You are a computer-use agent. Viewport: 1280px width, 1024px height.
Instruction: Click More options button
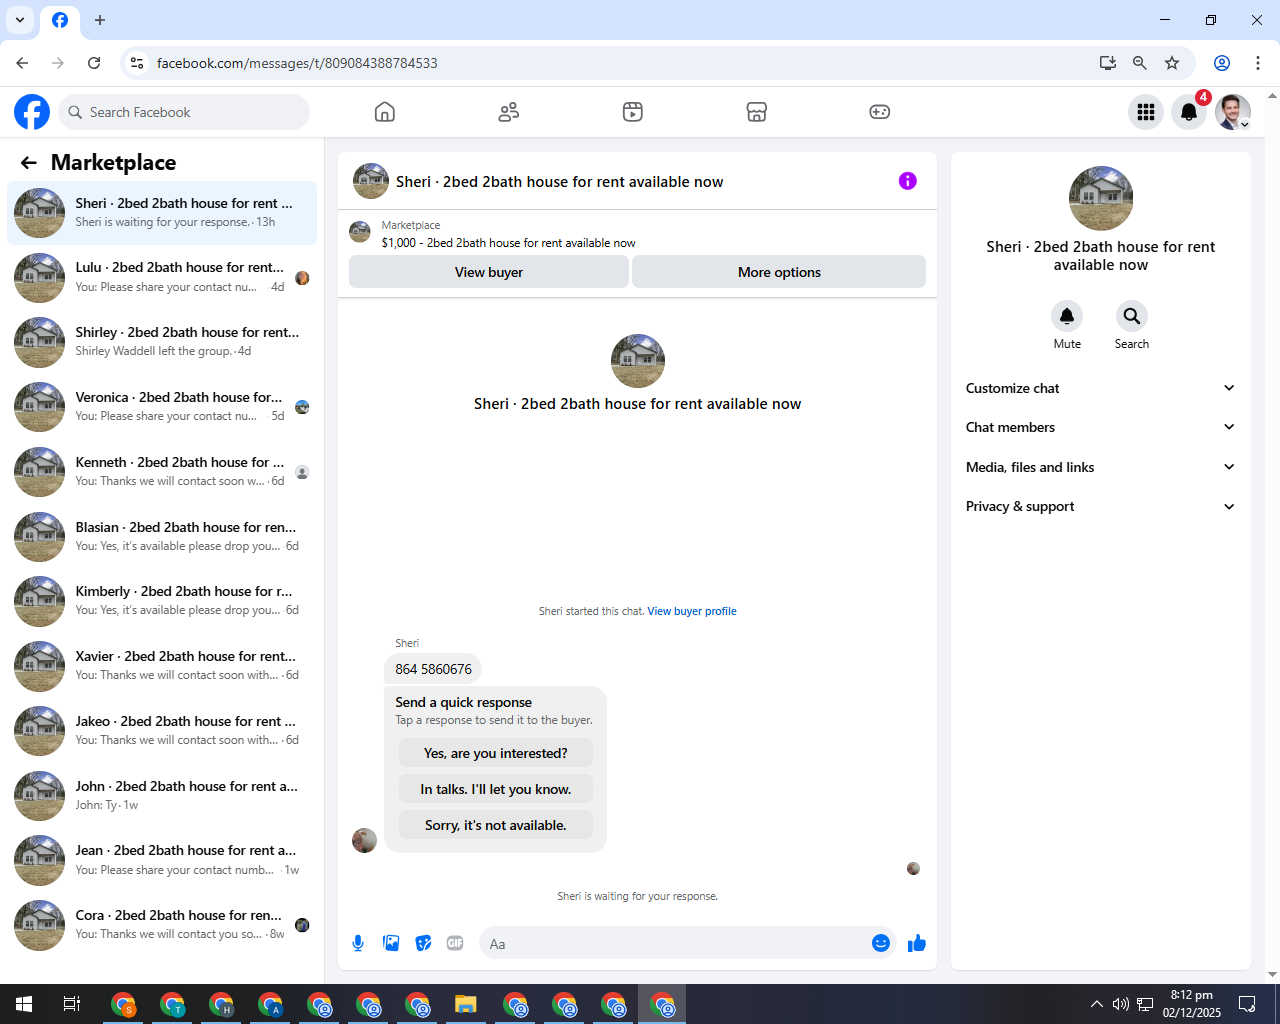[x=779, y=272]
